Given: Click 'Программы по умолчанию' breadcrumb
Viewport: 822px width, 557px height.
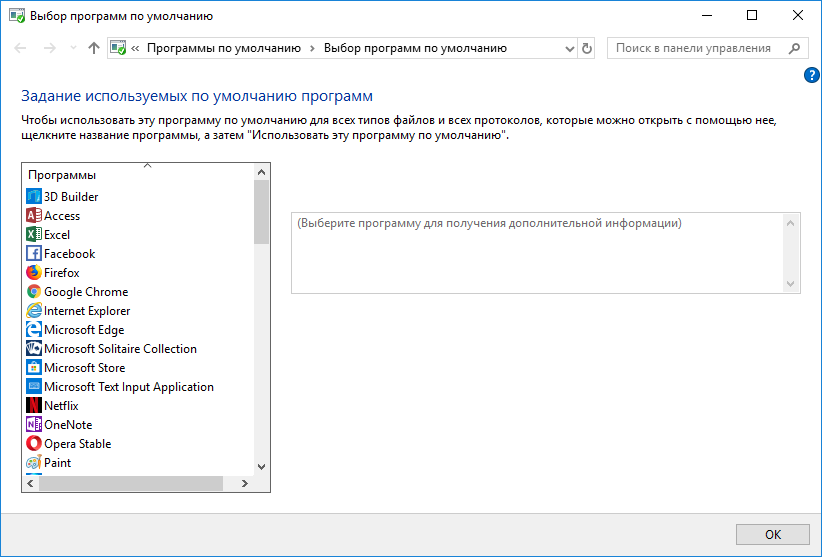Looking at the screenshot, I should [x=224, y=48].
